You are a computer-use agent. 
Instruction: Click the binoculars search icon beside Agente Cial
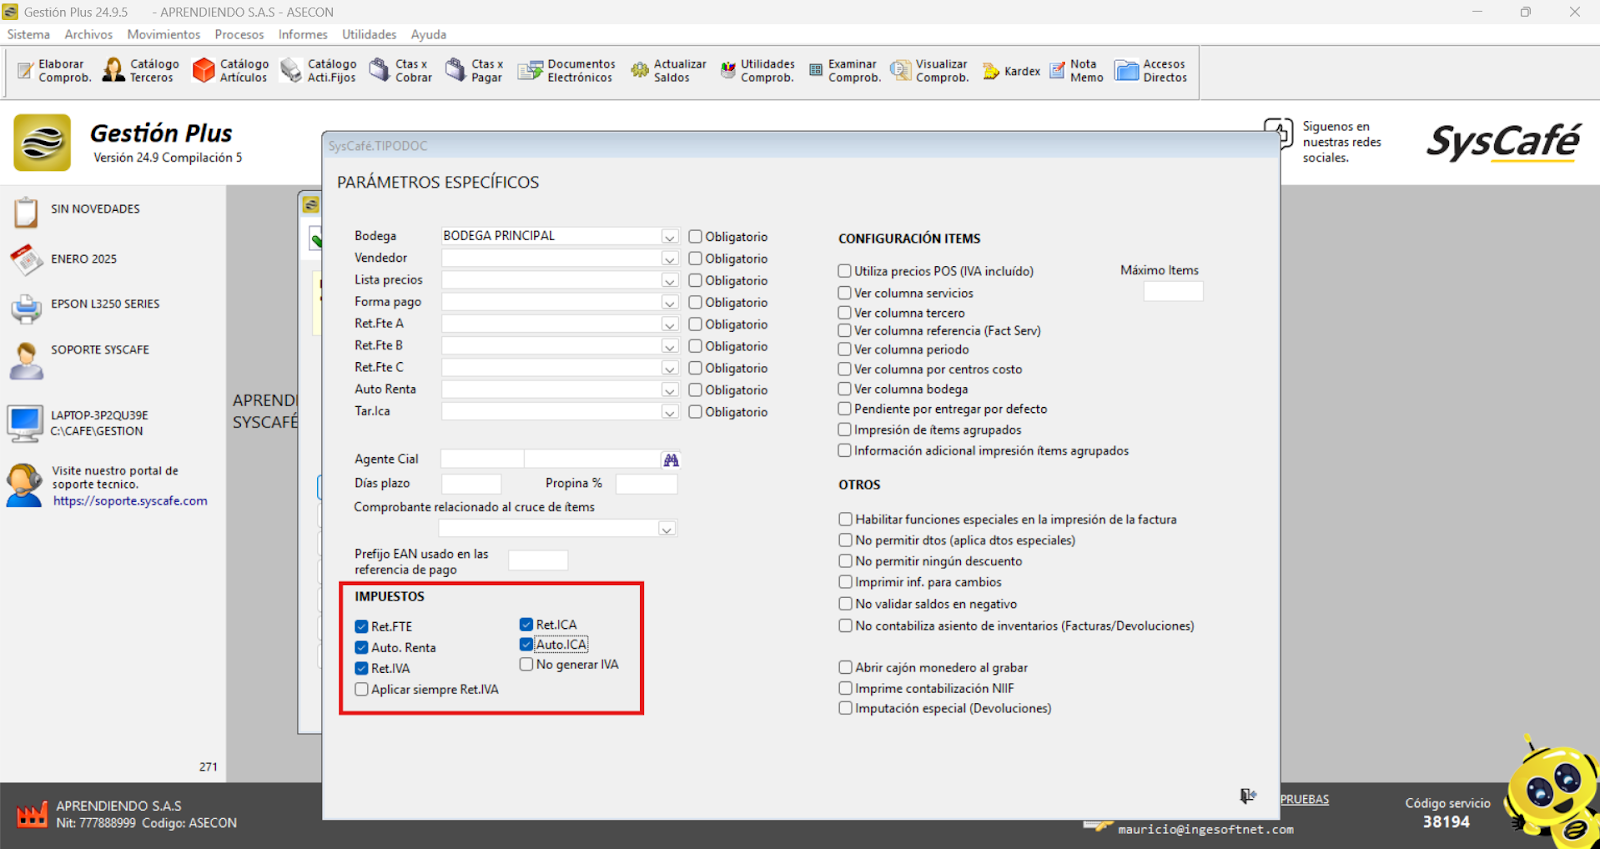pos(671,460)
